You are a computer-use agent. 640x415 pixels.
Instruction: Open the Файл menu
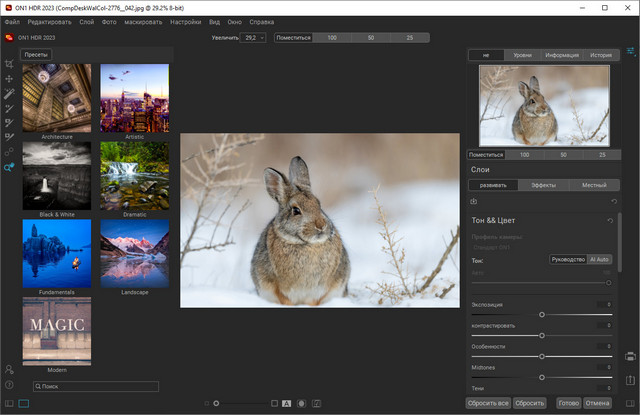(12, 21)
